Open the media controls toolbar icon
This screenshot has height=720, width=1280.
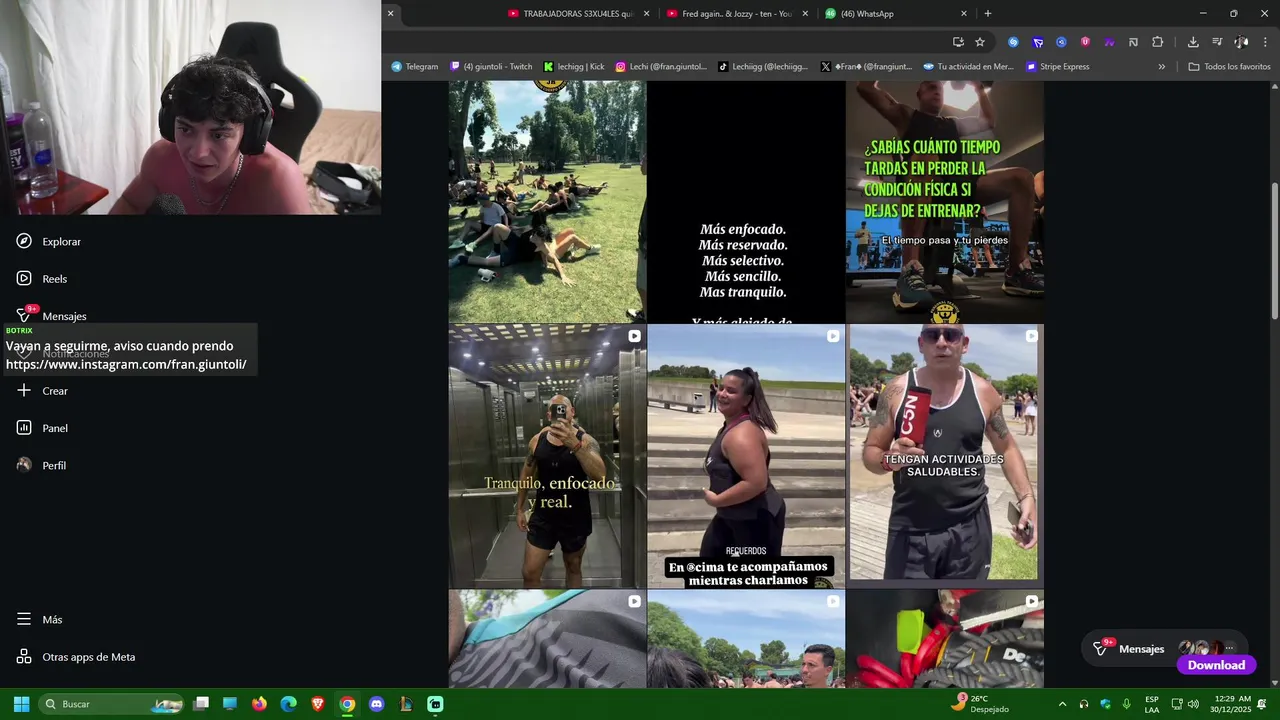click(1217, 42)
